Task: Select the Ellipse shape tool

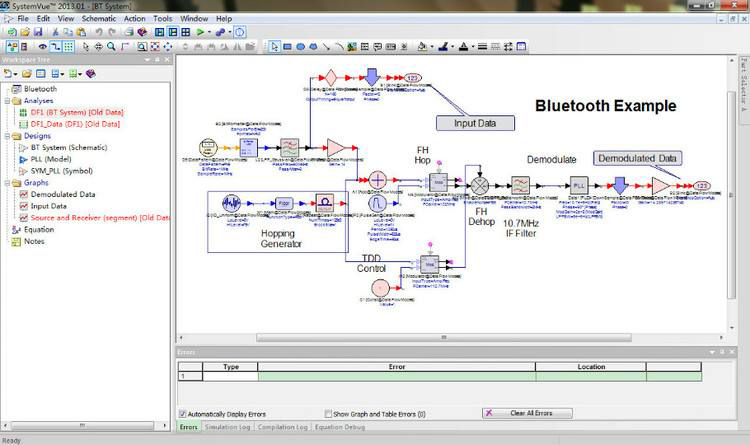Action: coord(300,46)
